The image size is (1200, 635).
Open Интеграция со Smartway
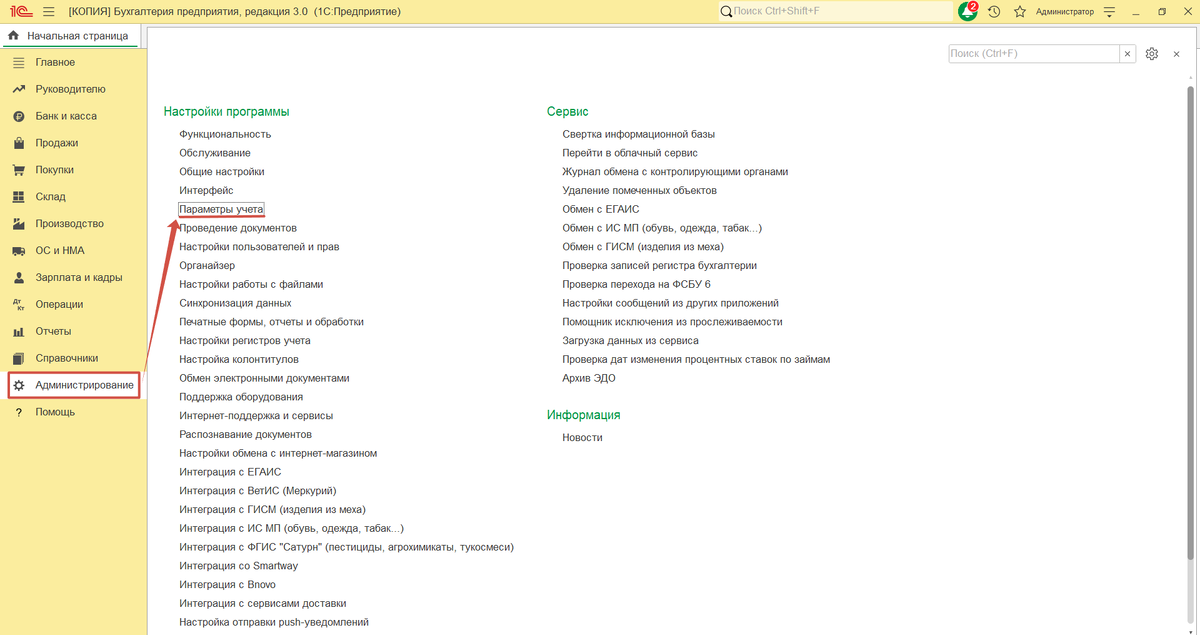coord(238,565)
